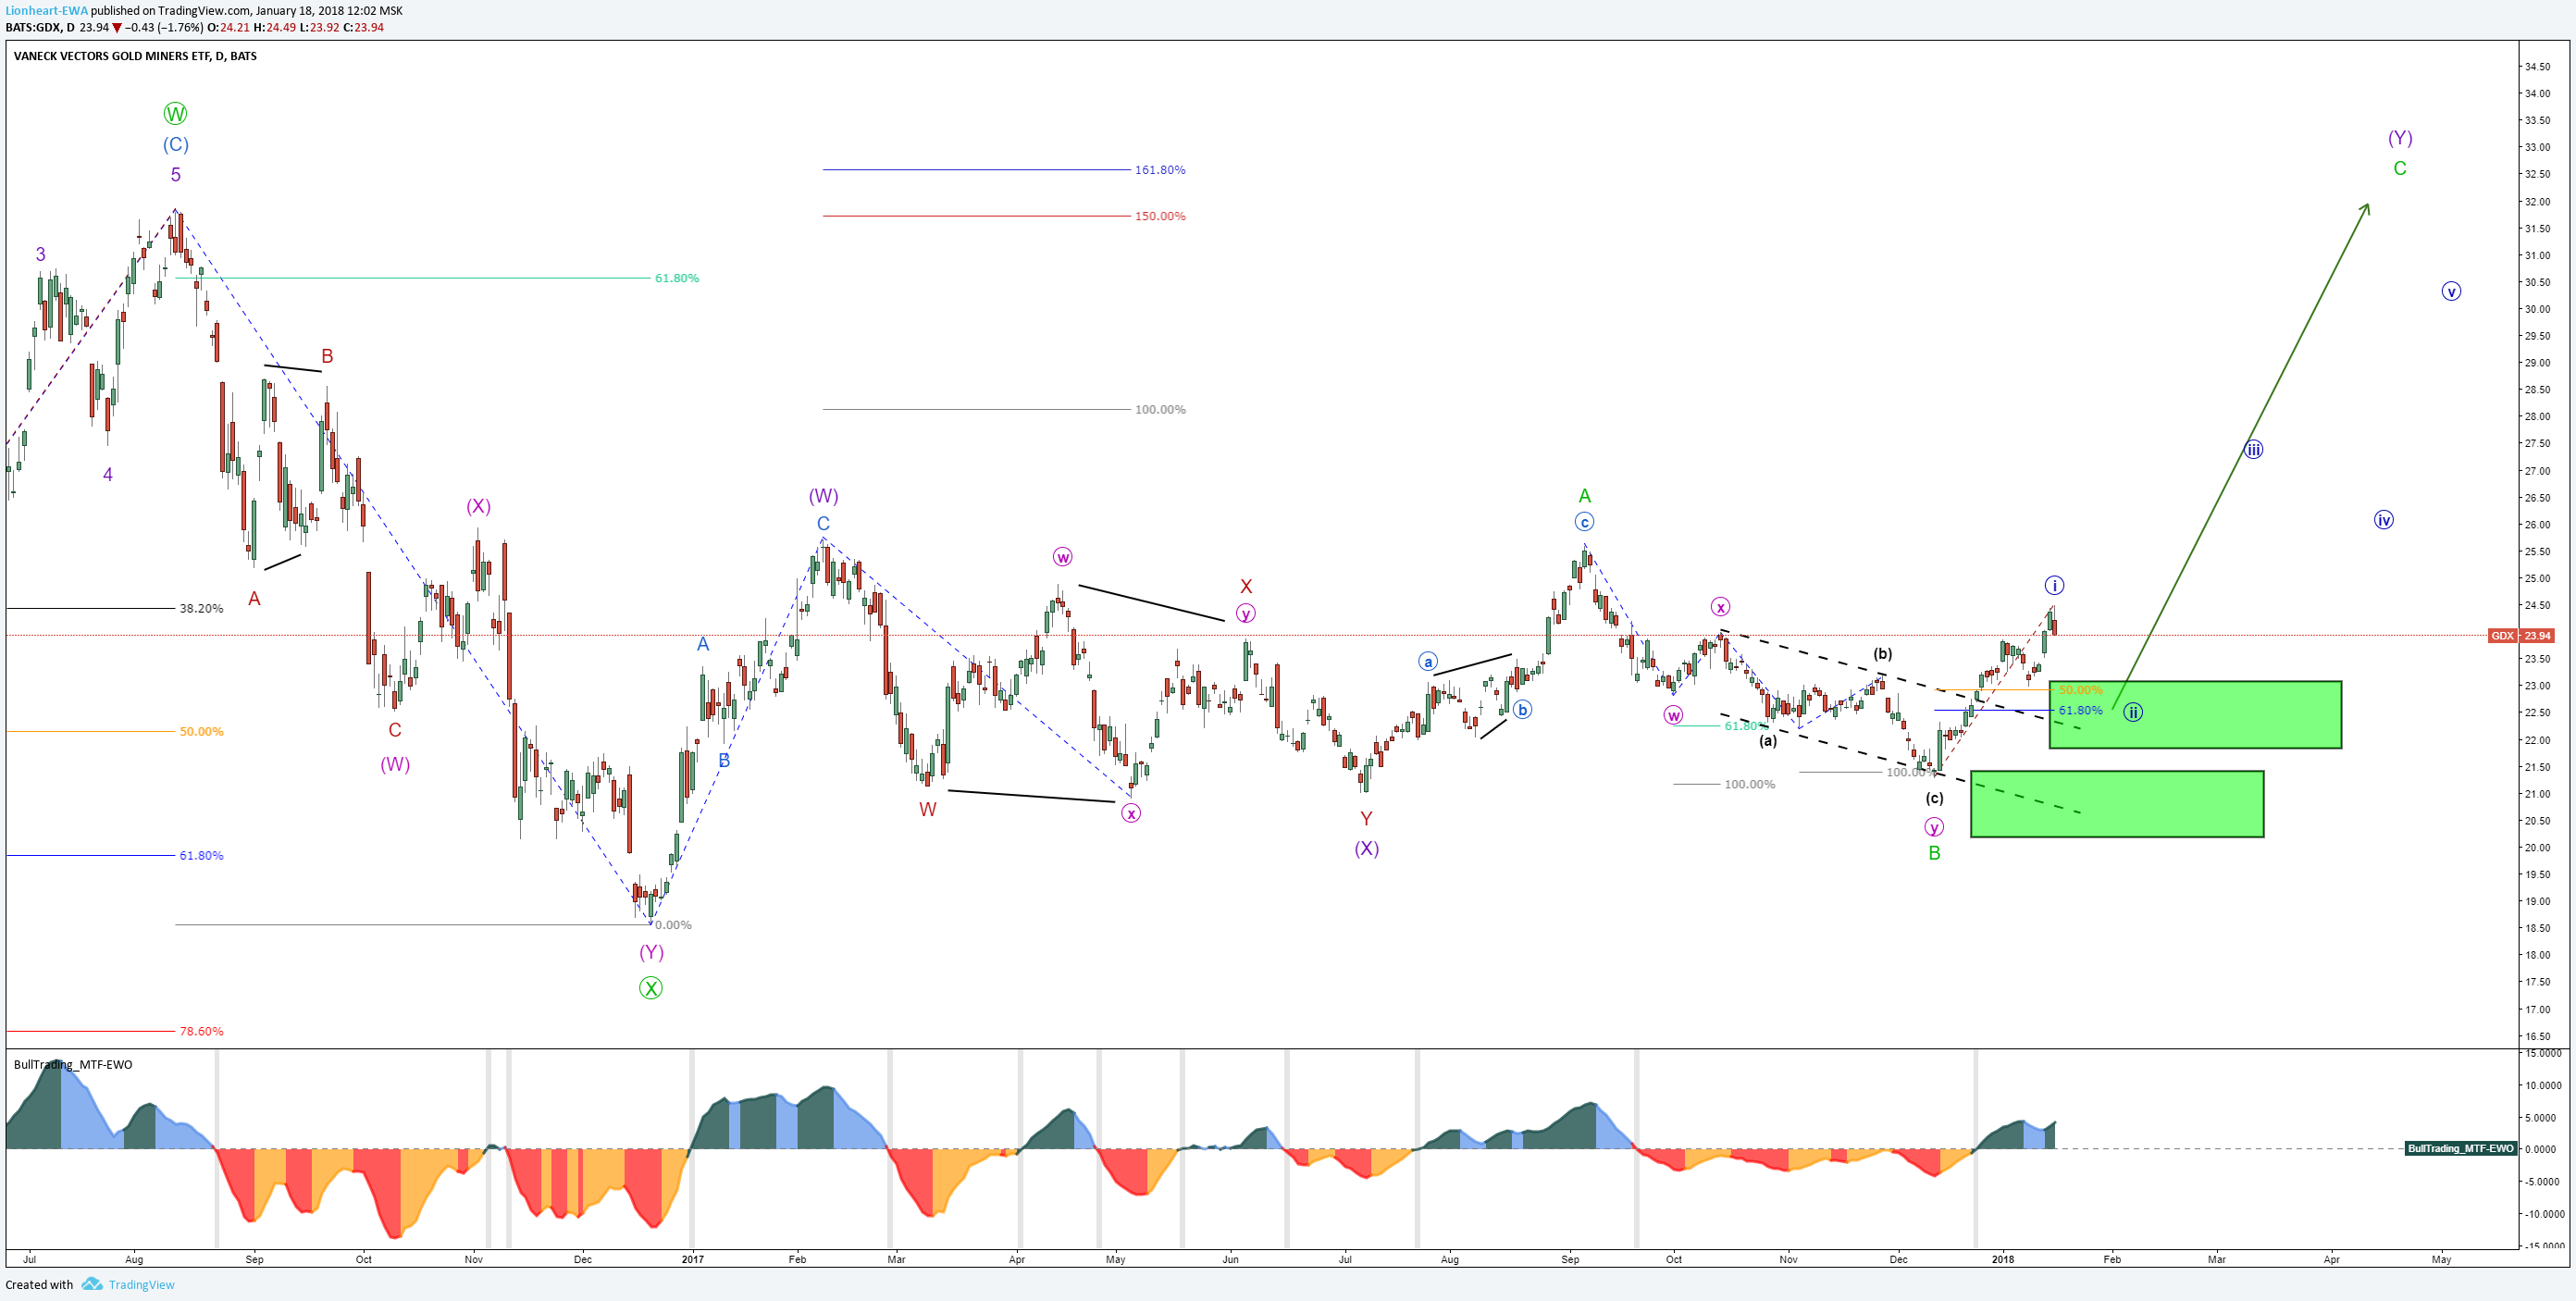
Task: Select the circled iii wave label
Action: pos(2253,449)
